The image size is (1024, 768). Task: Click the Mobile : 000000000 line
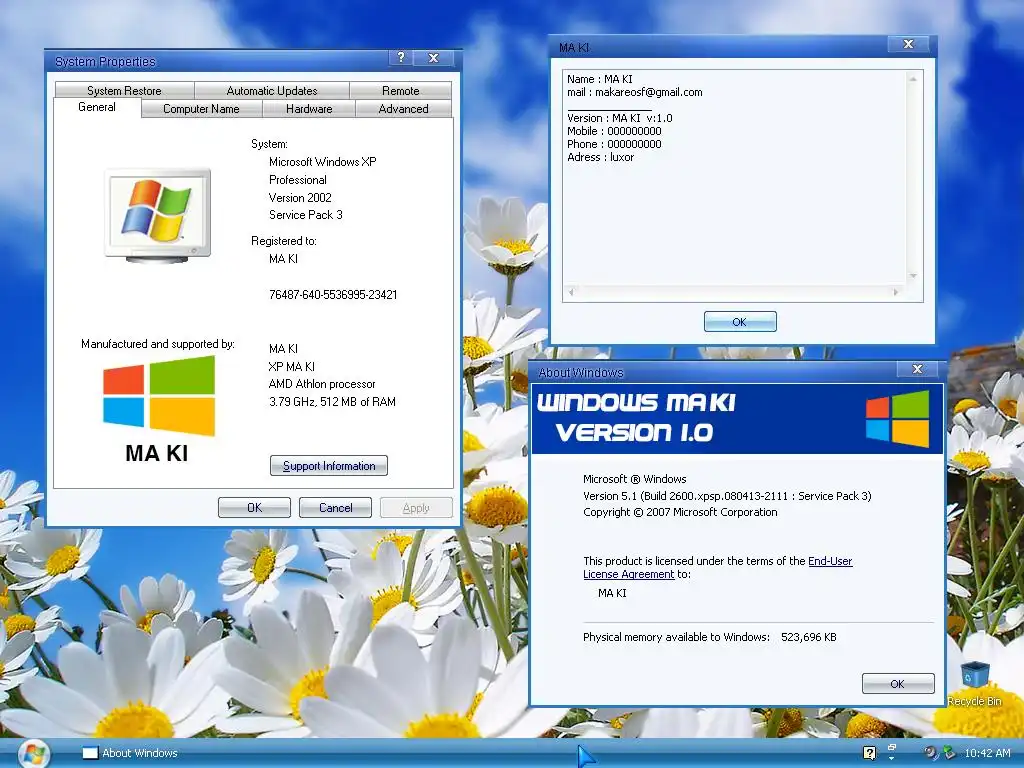point(614,131)
